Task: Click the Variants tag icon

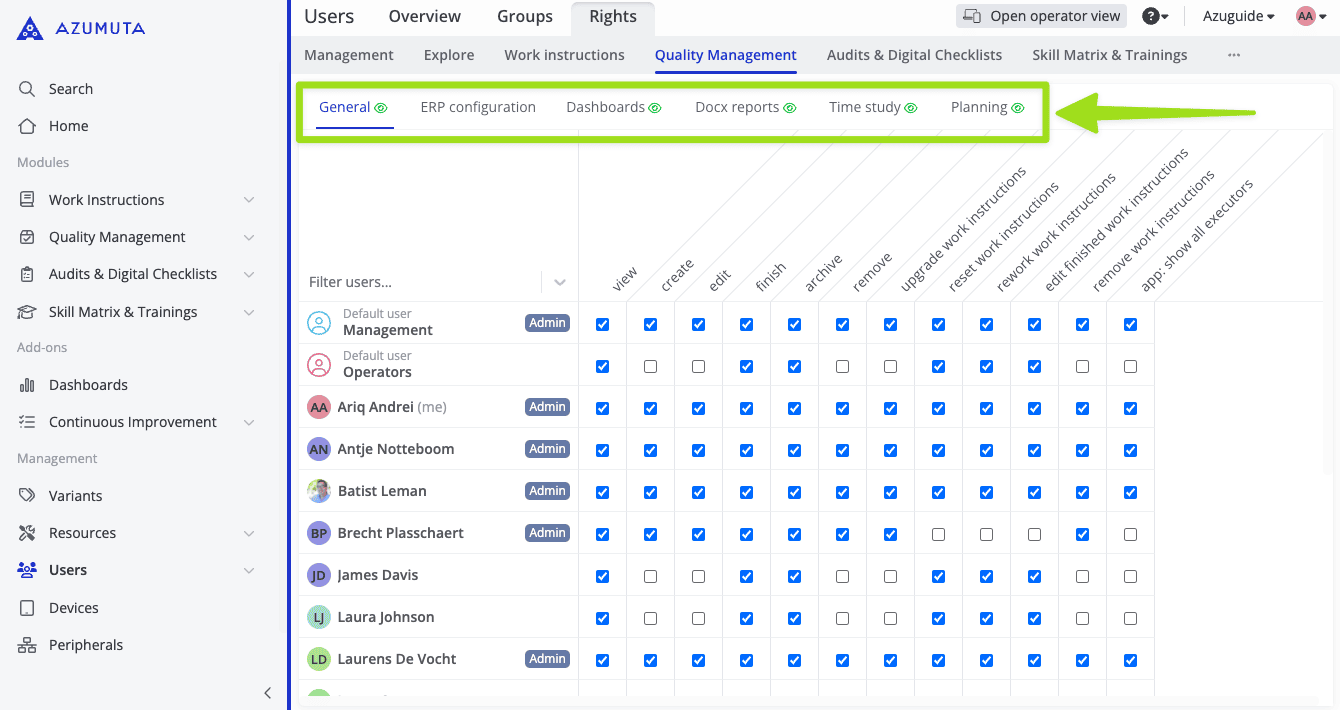Action: [x=27, y=496]
